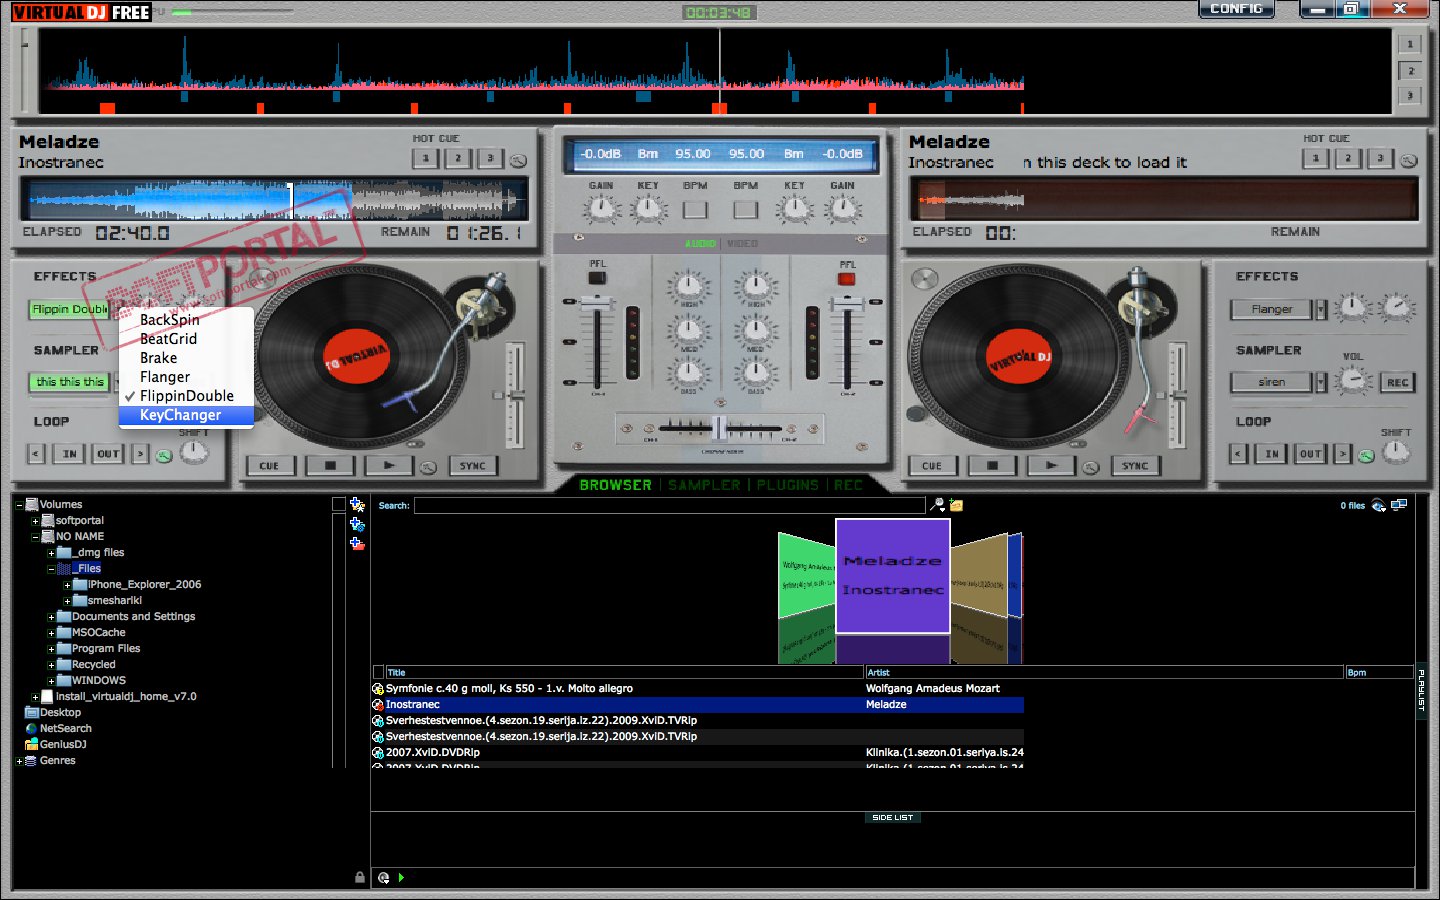Image resolution: width=1440 pixels, height=900 pixels.
Task: Toggle the right channel PFL headphone button
Action: (847, 279)
